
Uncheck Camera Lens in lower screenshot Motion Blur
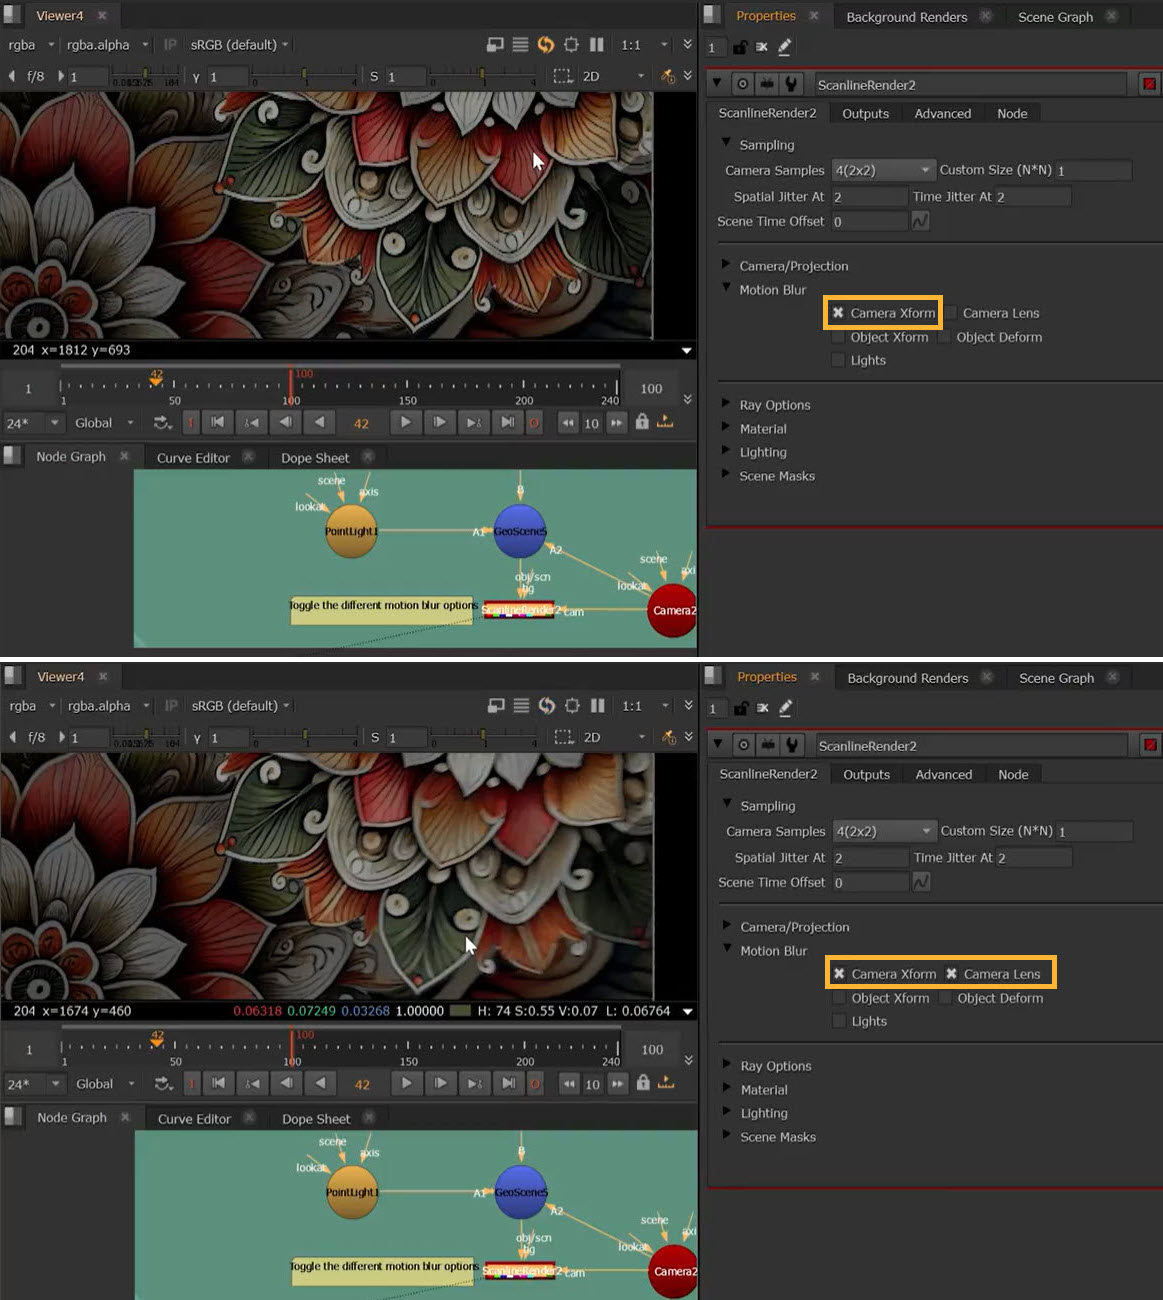(x=952, y=974)
